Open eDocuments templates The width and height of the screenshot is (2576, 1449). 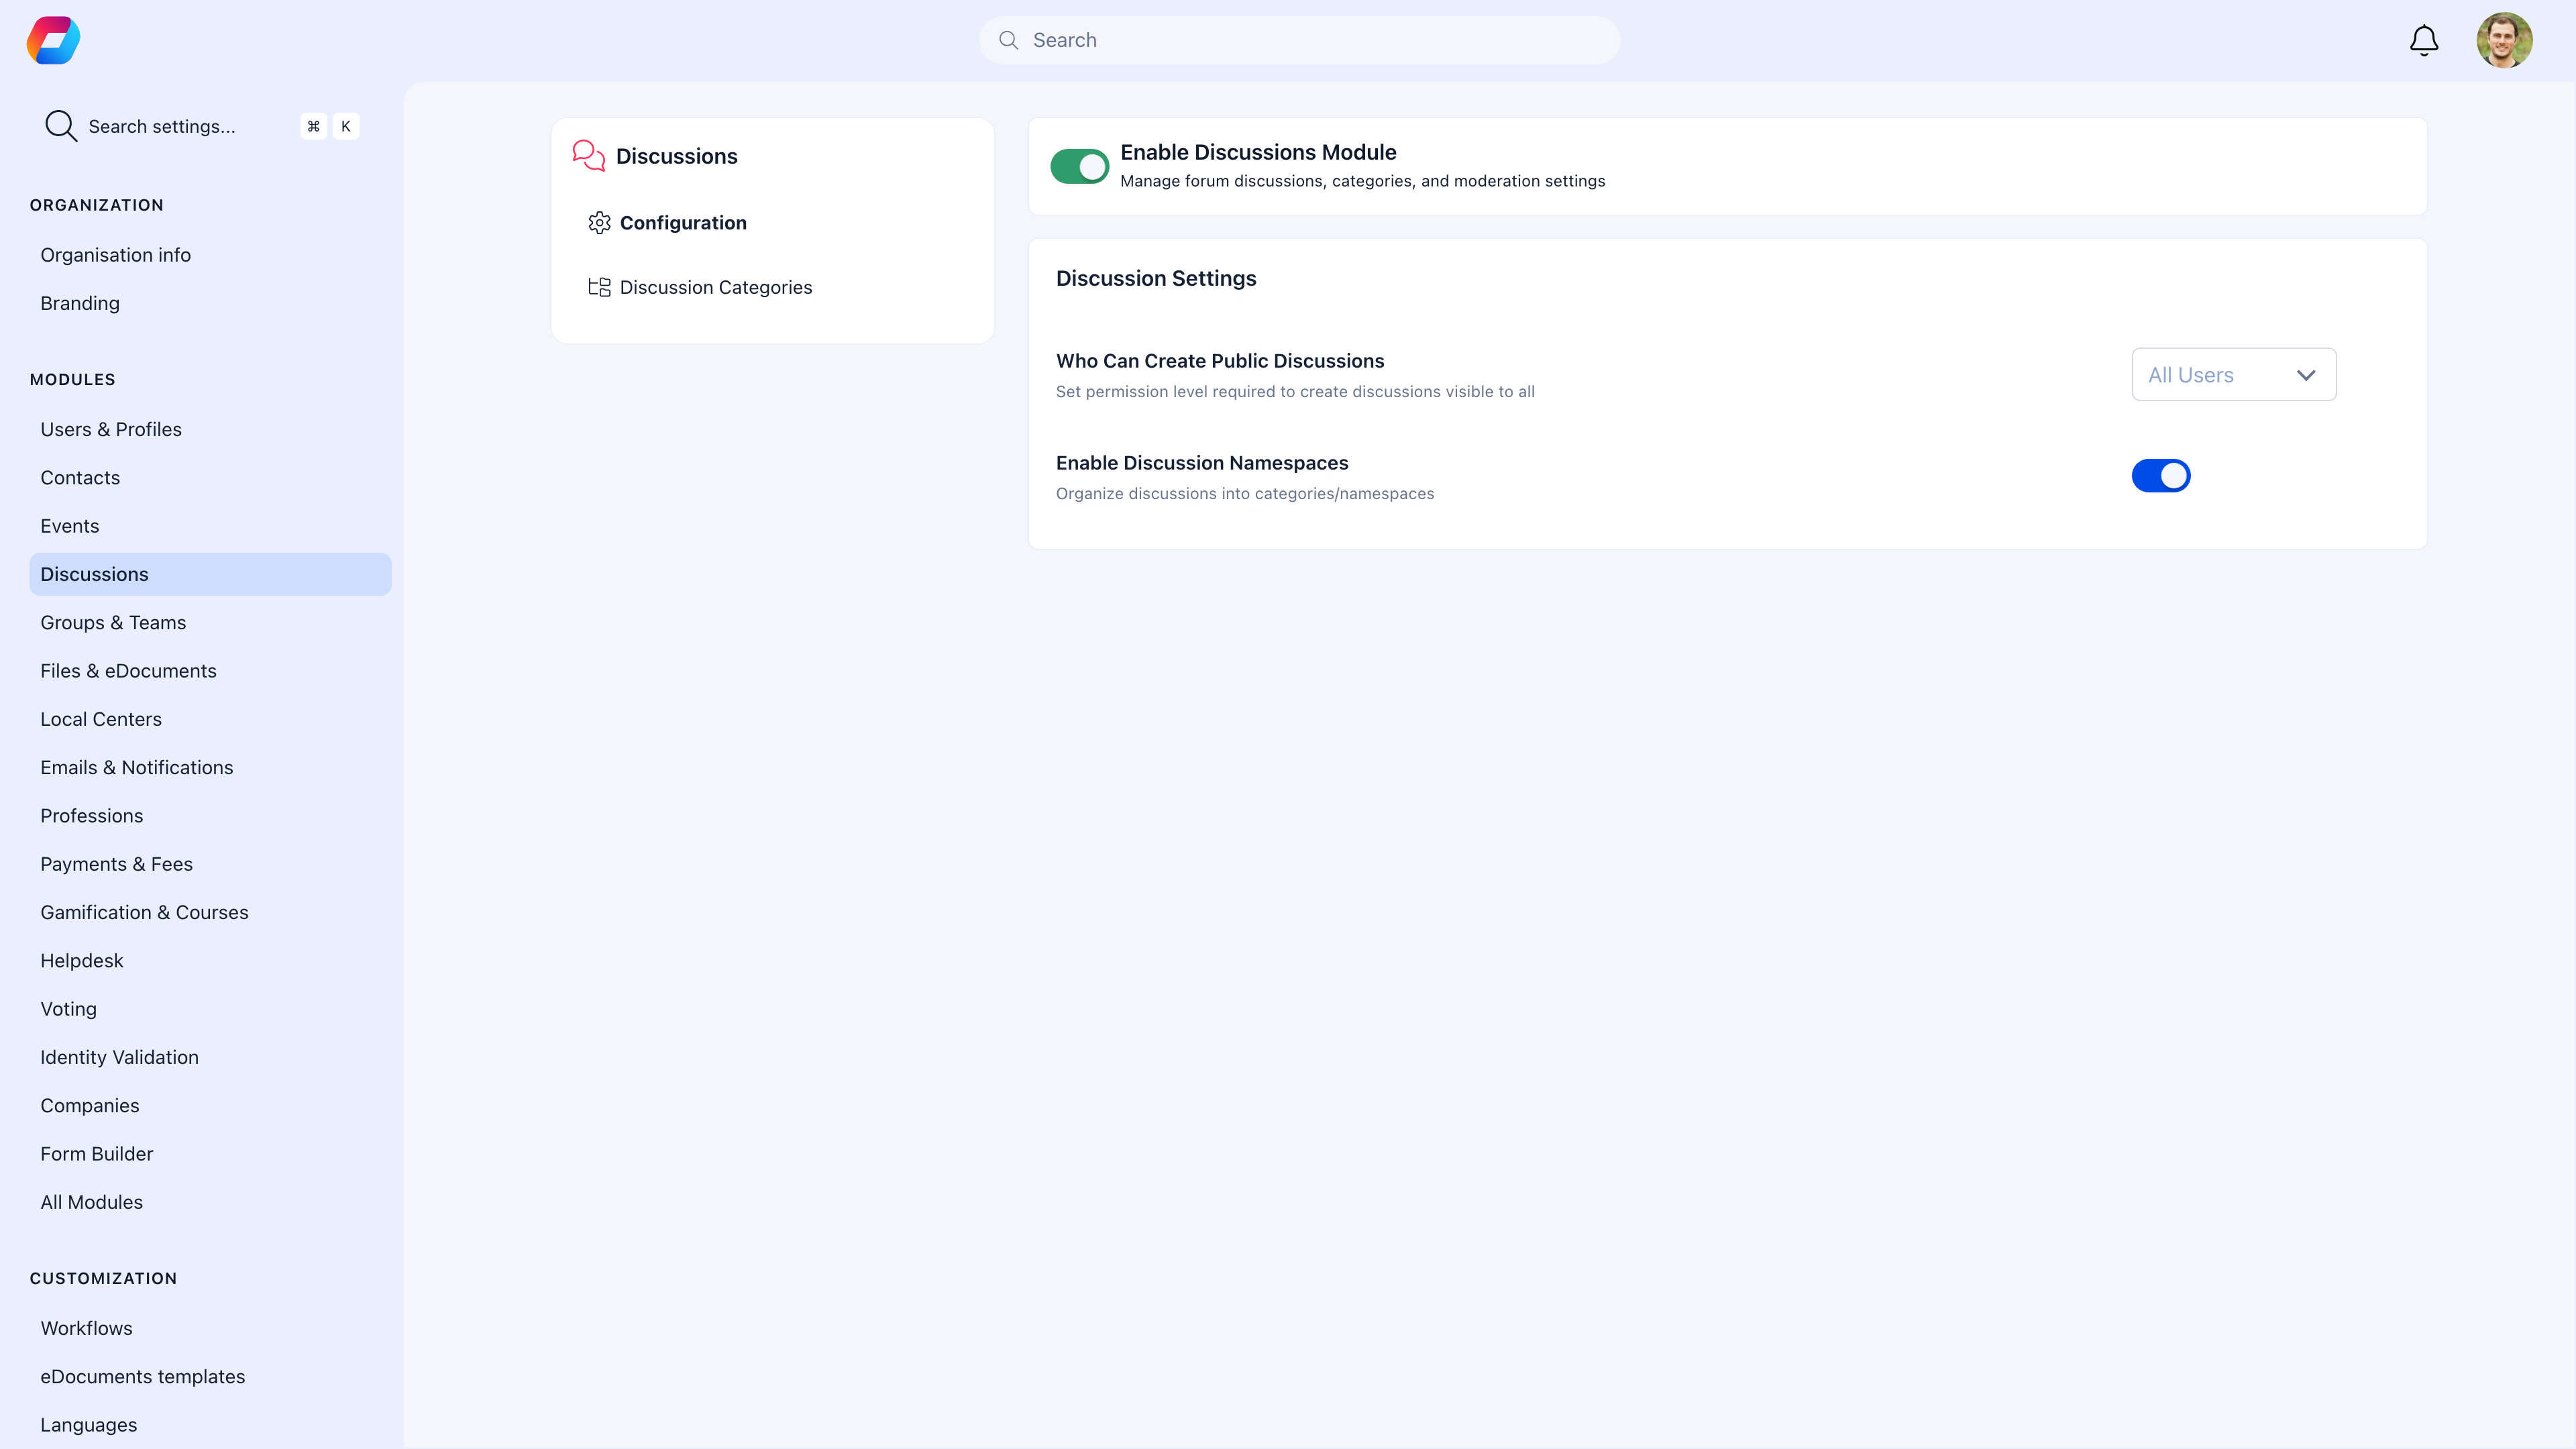(x=143, y=1376)
